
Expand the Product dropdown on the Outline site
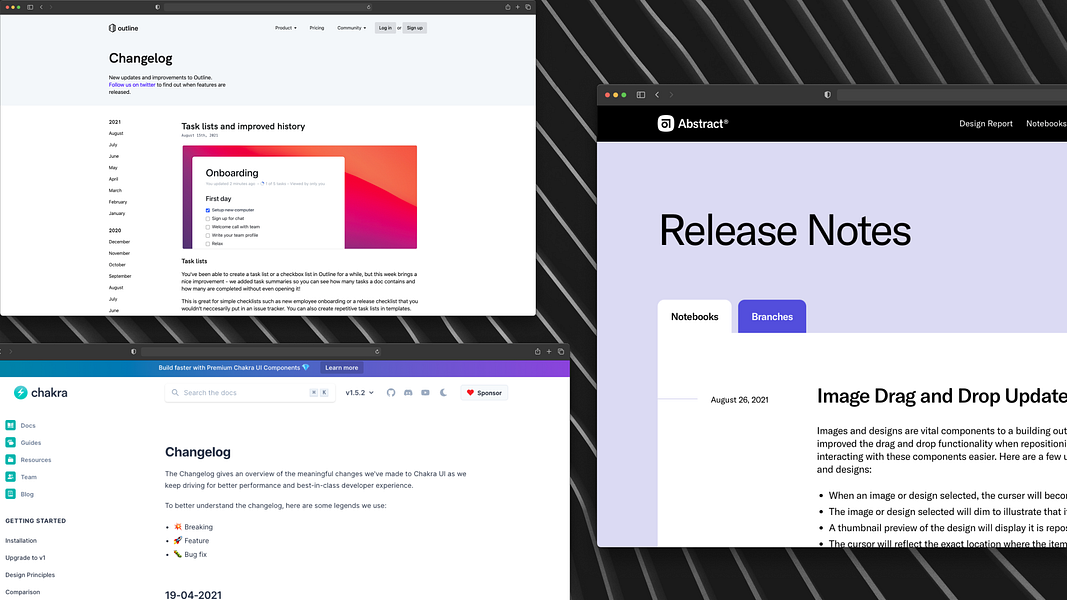coord(286,28)
